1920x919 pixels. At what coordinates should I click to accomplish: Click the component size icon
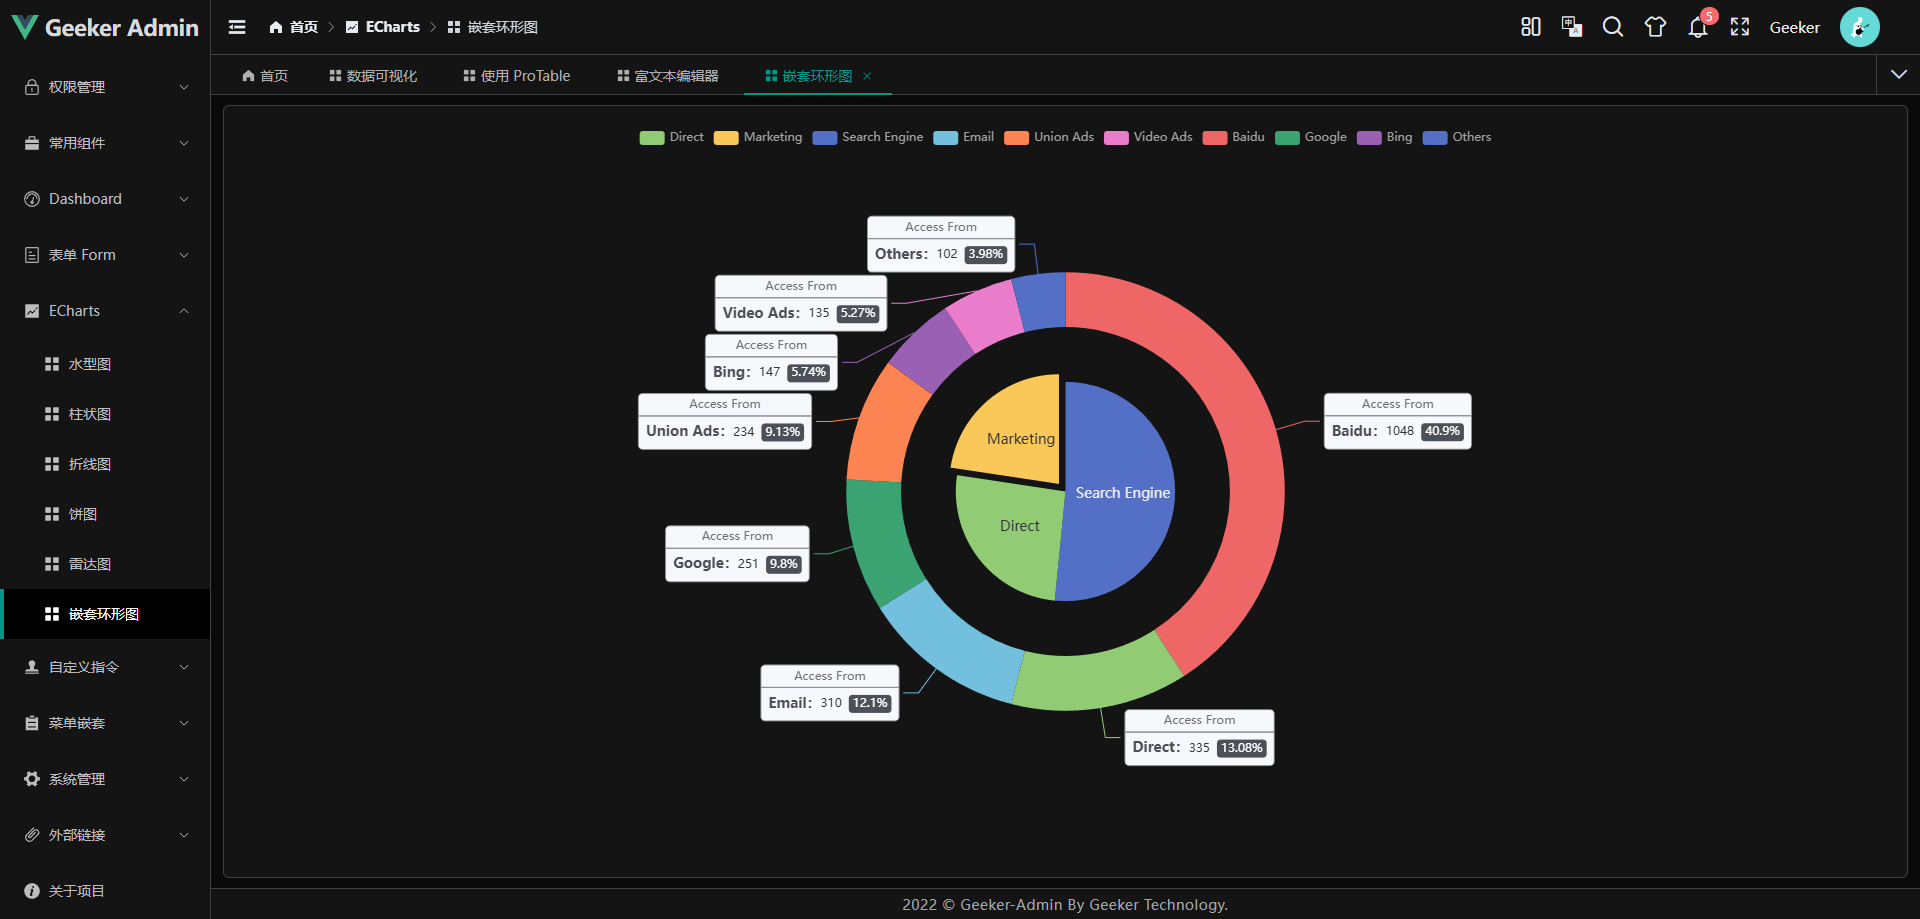tap(1530, 27)
